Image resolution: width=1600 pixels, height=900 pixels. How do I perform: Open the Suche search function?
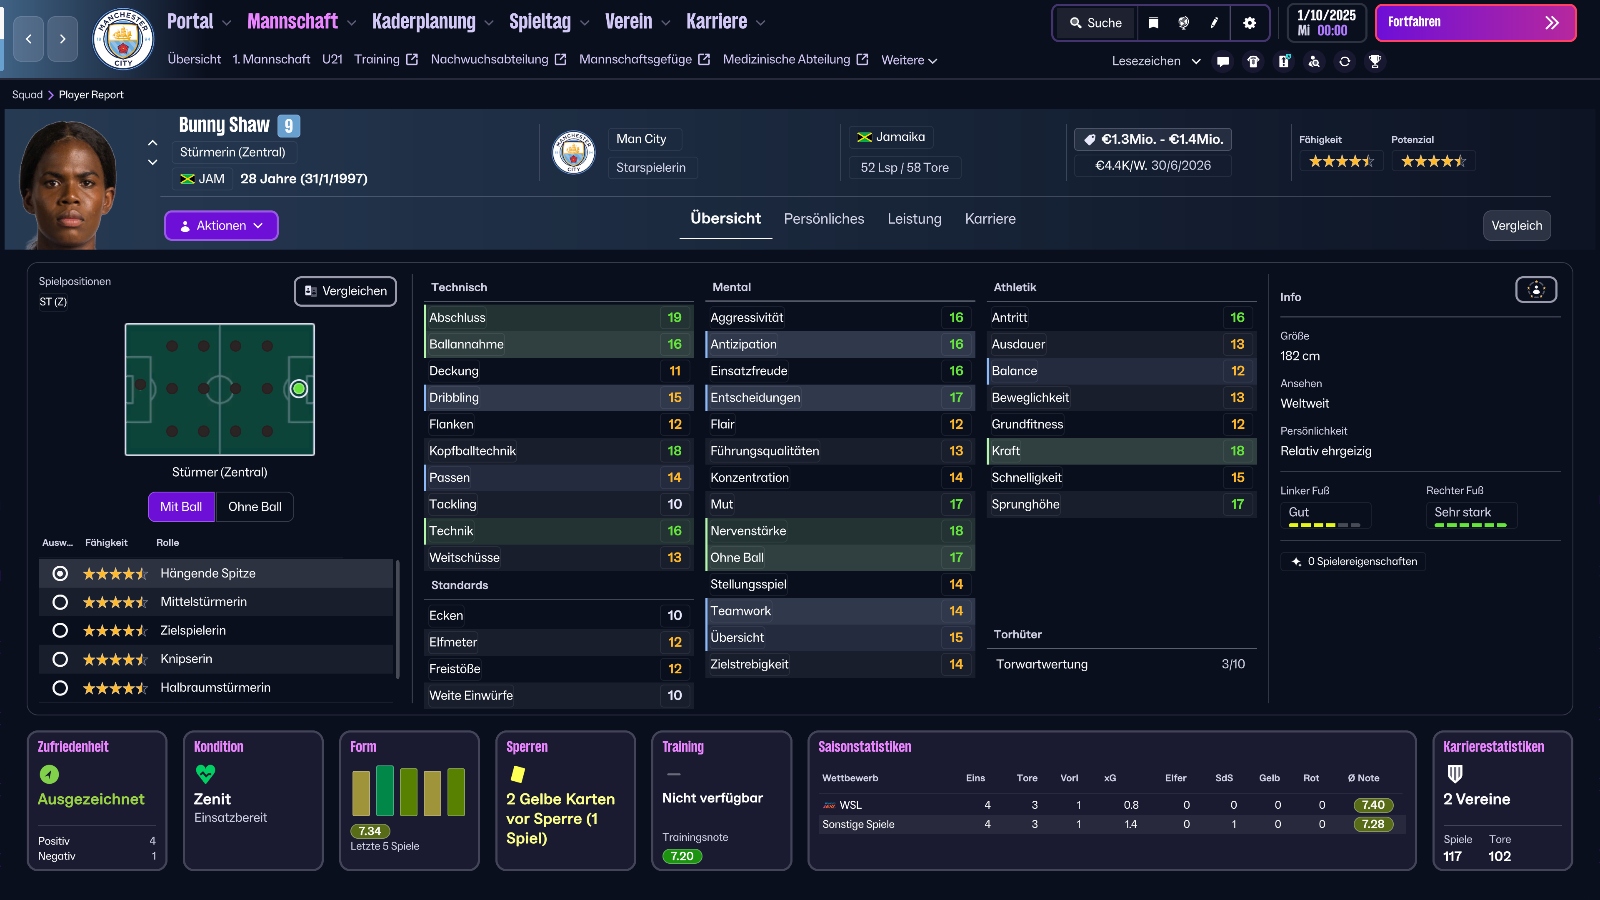(1095, 22)
